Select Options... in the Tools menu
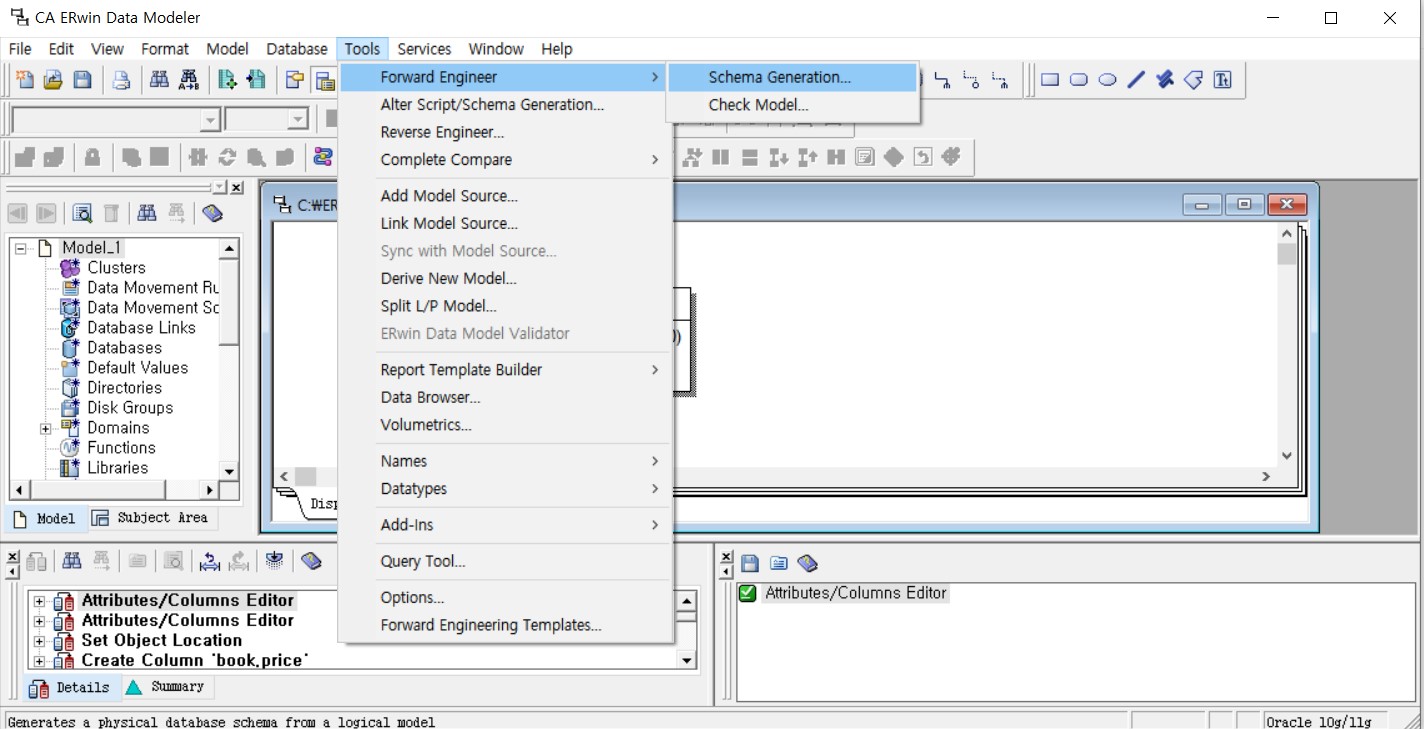1424x729 pixels. tap(505, 597)
